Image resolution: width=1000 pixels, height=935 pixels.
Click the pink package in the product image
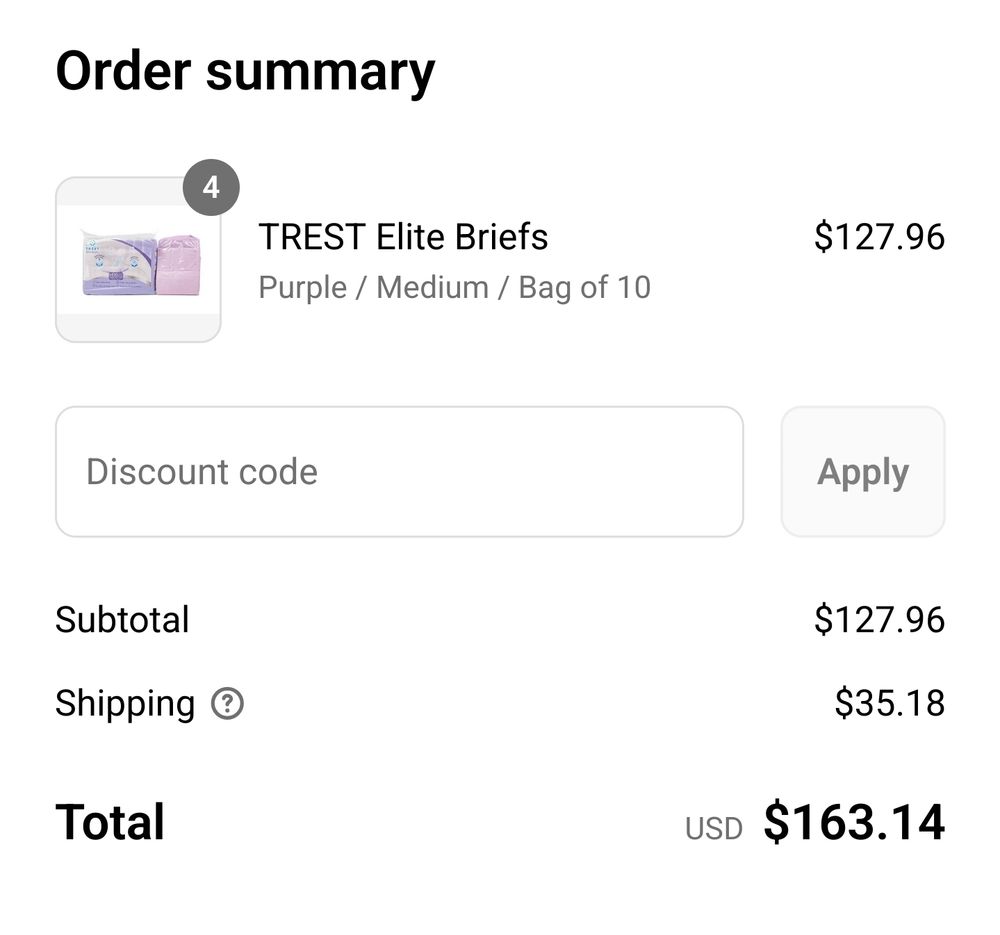179,263
